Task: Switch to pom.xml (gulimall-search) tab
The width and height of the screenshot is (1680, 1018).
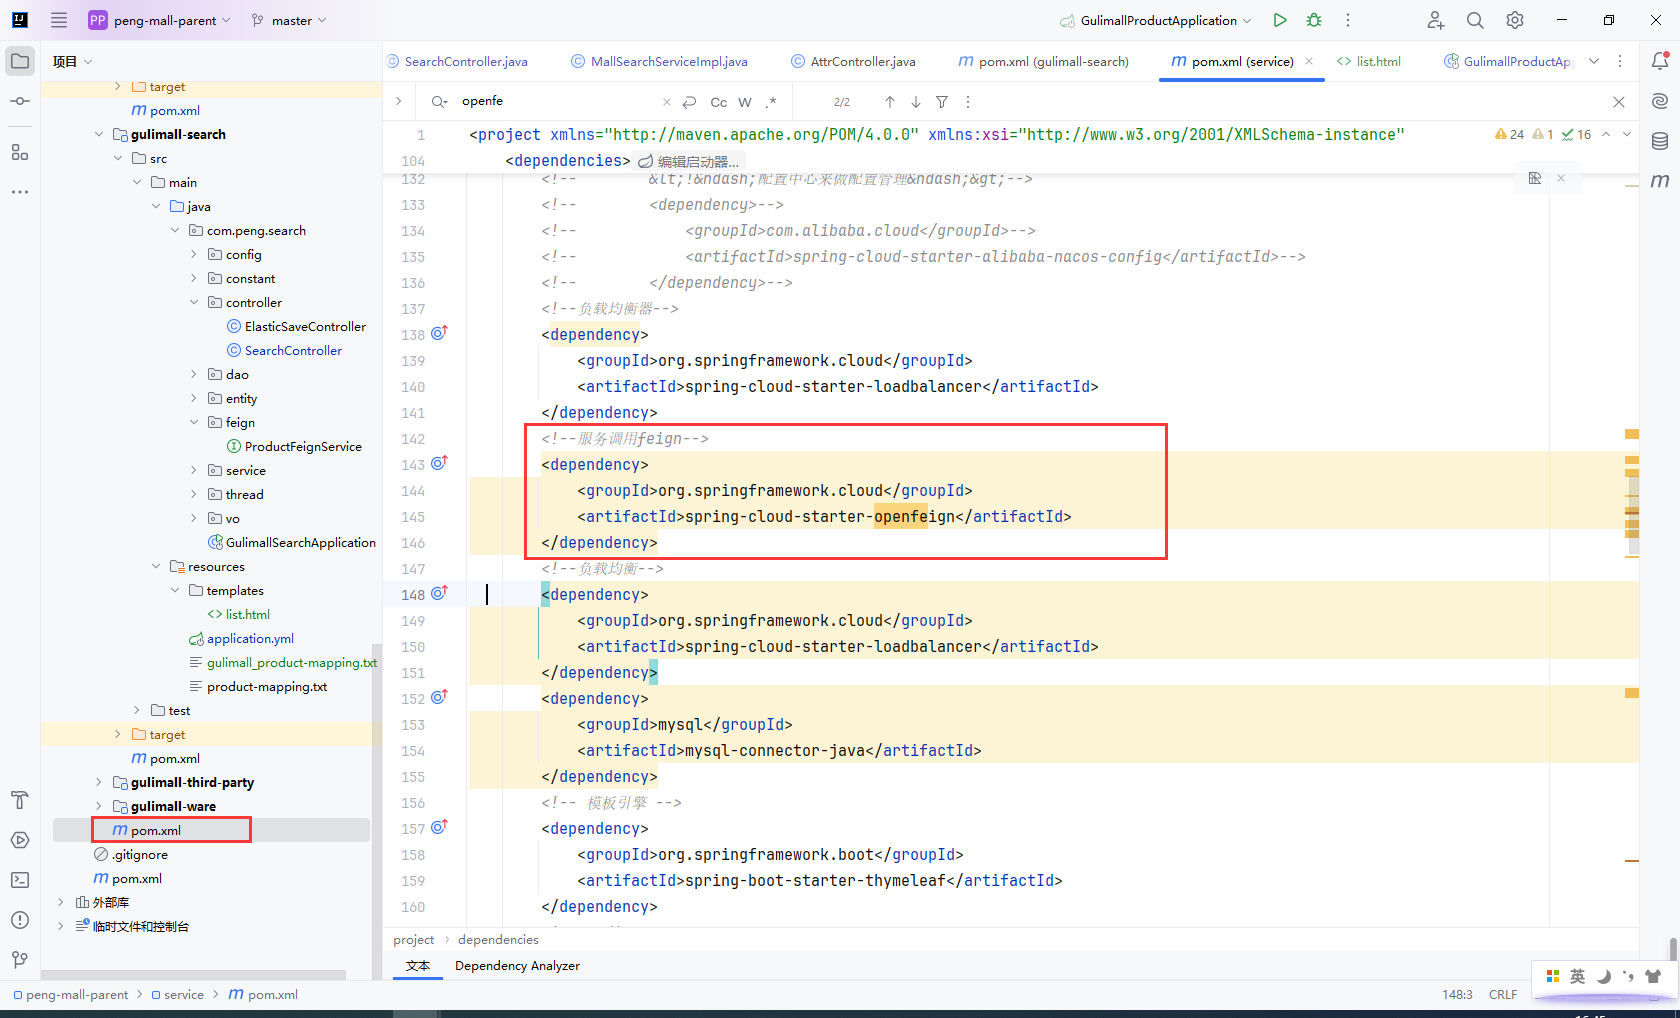Action: click(x=1043, y=61)
